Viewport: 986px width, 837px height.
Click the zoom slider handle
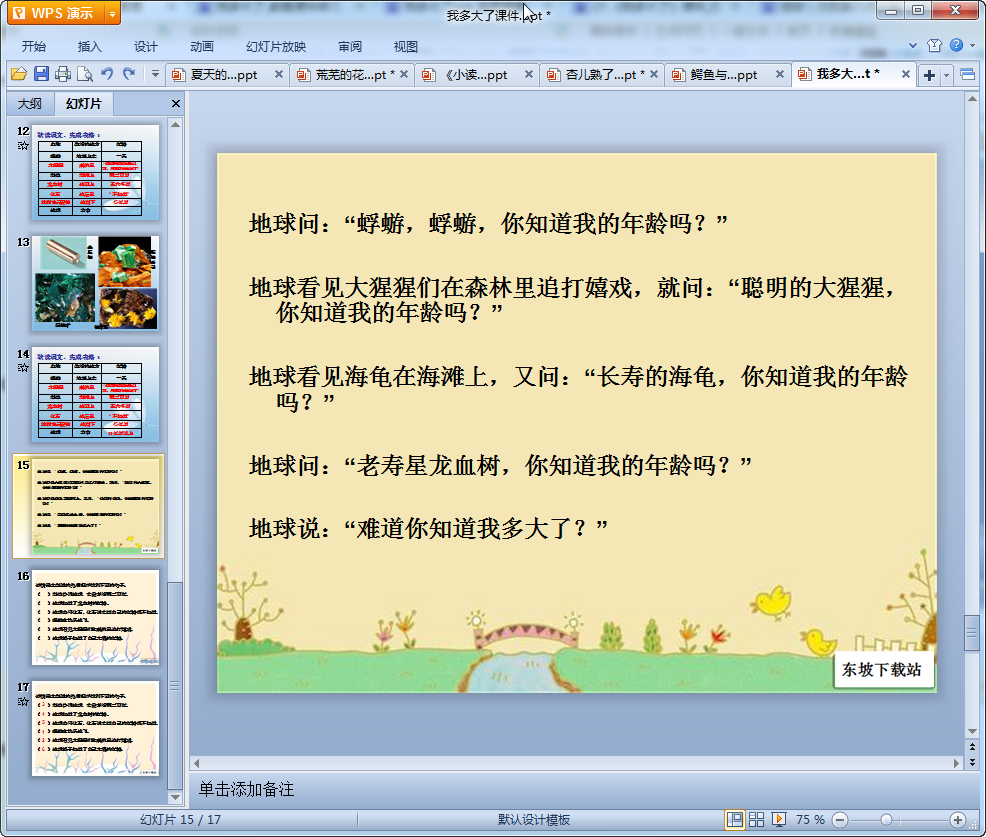pos(886,819)
